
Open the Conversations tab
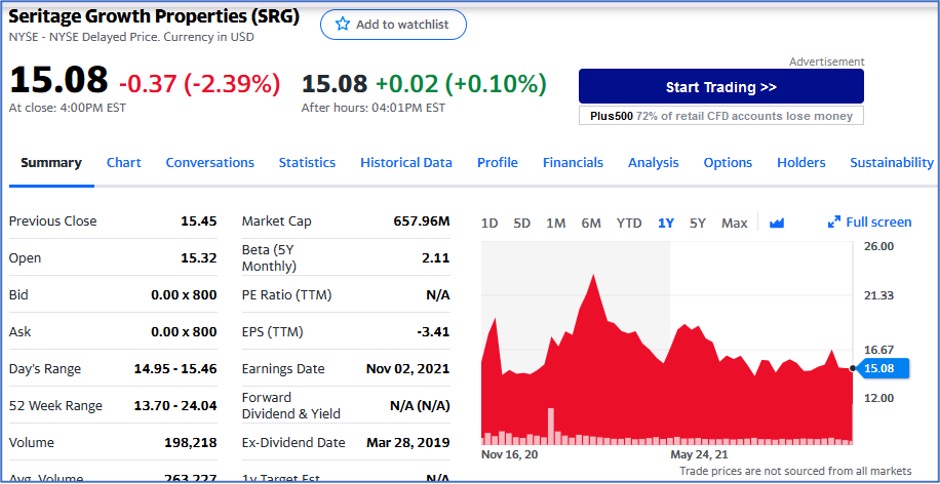210,163
